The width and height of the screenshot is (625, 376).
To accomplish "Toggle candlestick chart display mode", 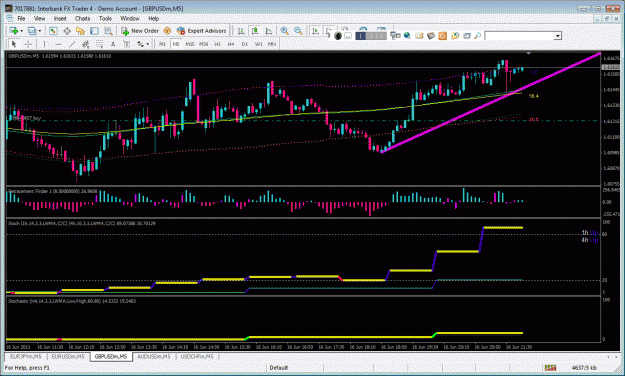I will coord(255,31).
